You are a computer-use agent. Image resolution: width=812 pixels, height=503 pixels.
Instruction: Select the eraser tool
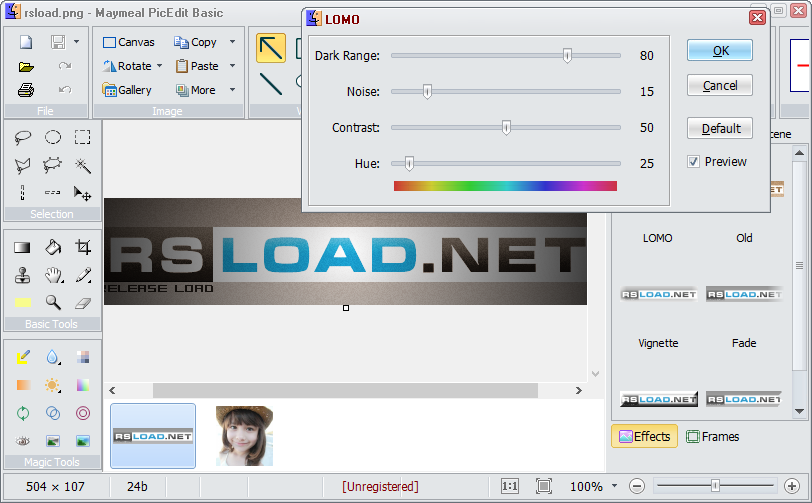coord(83,303)
